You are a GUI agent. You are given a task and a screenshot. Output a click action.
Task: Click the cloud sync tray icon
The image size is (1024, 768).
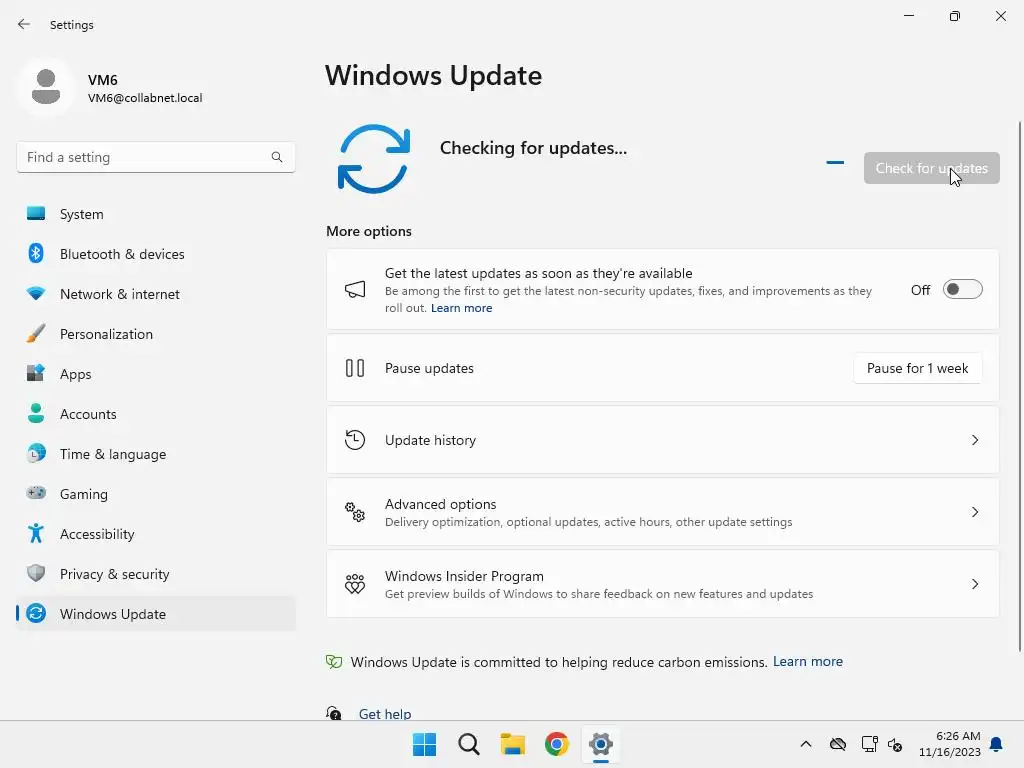838,744
